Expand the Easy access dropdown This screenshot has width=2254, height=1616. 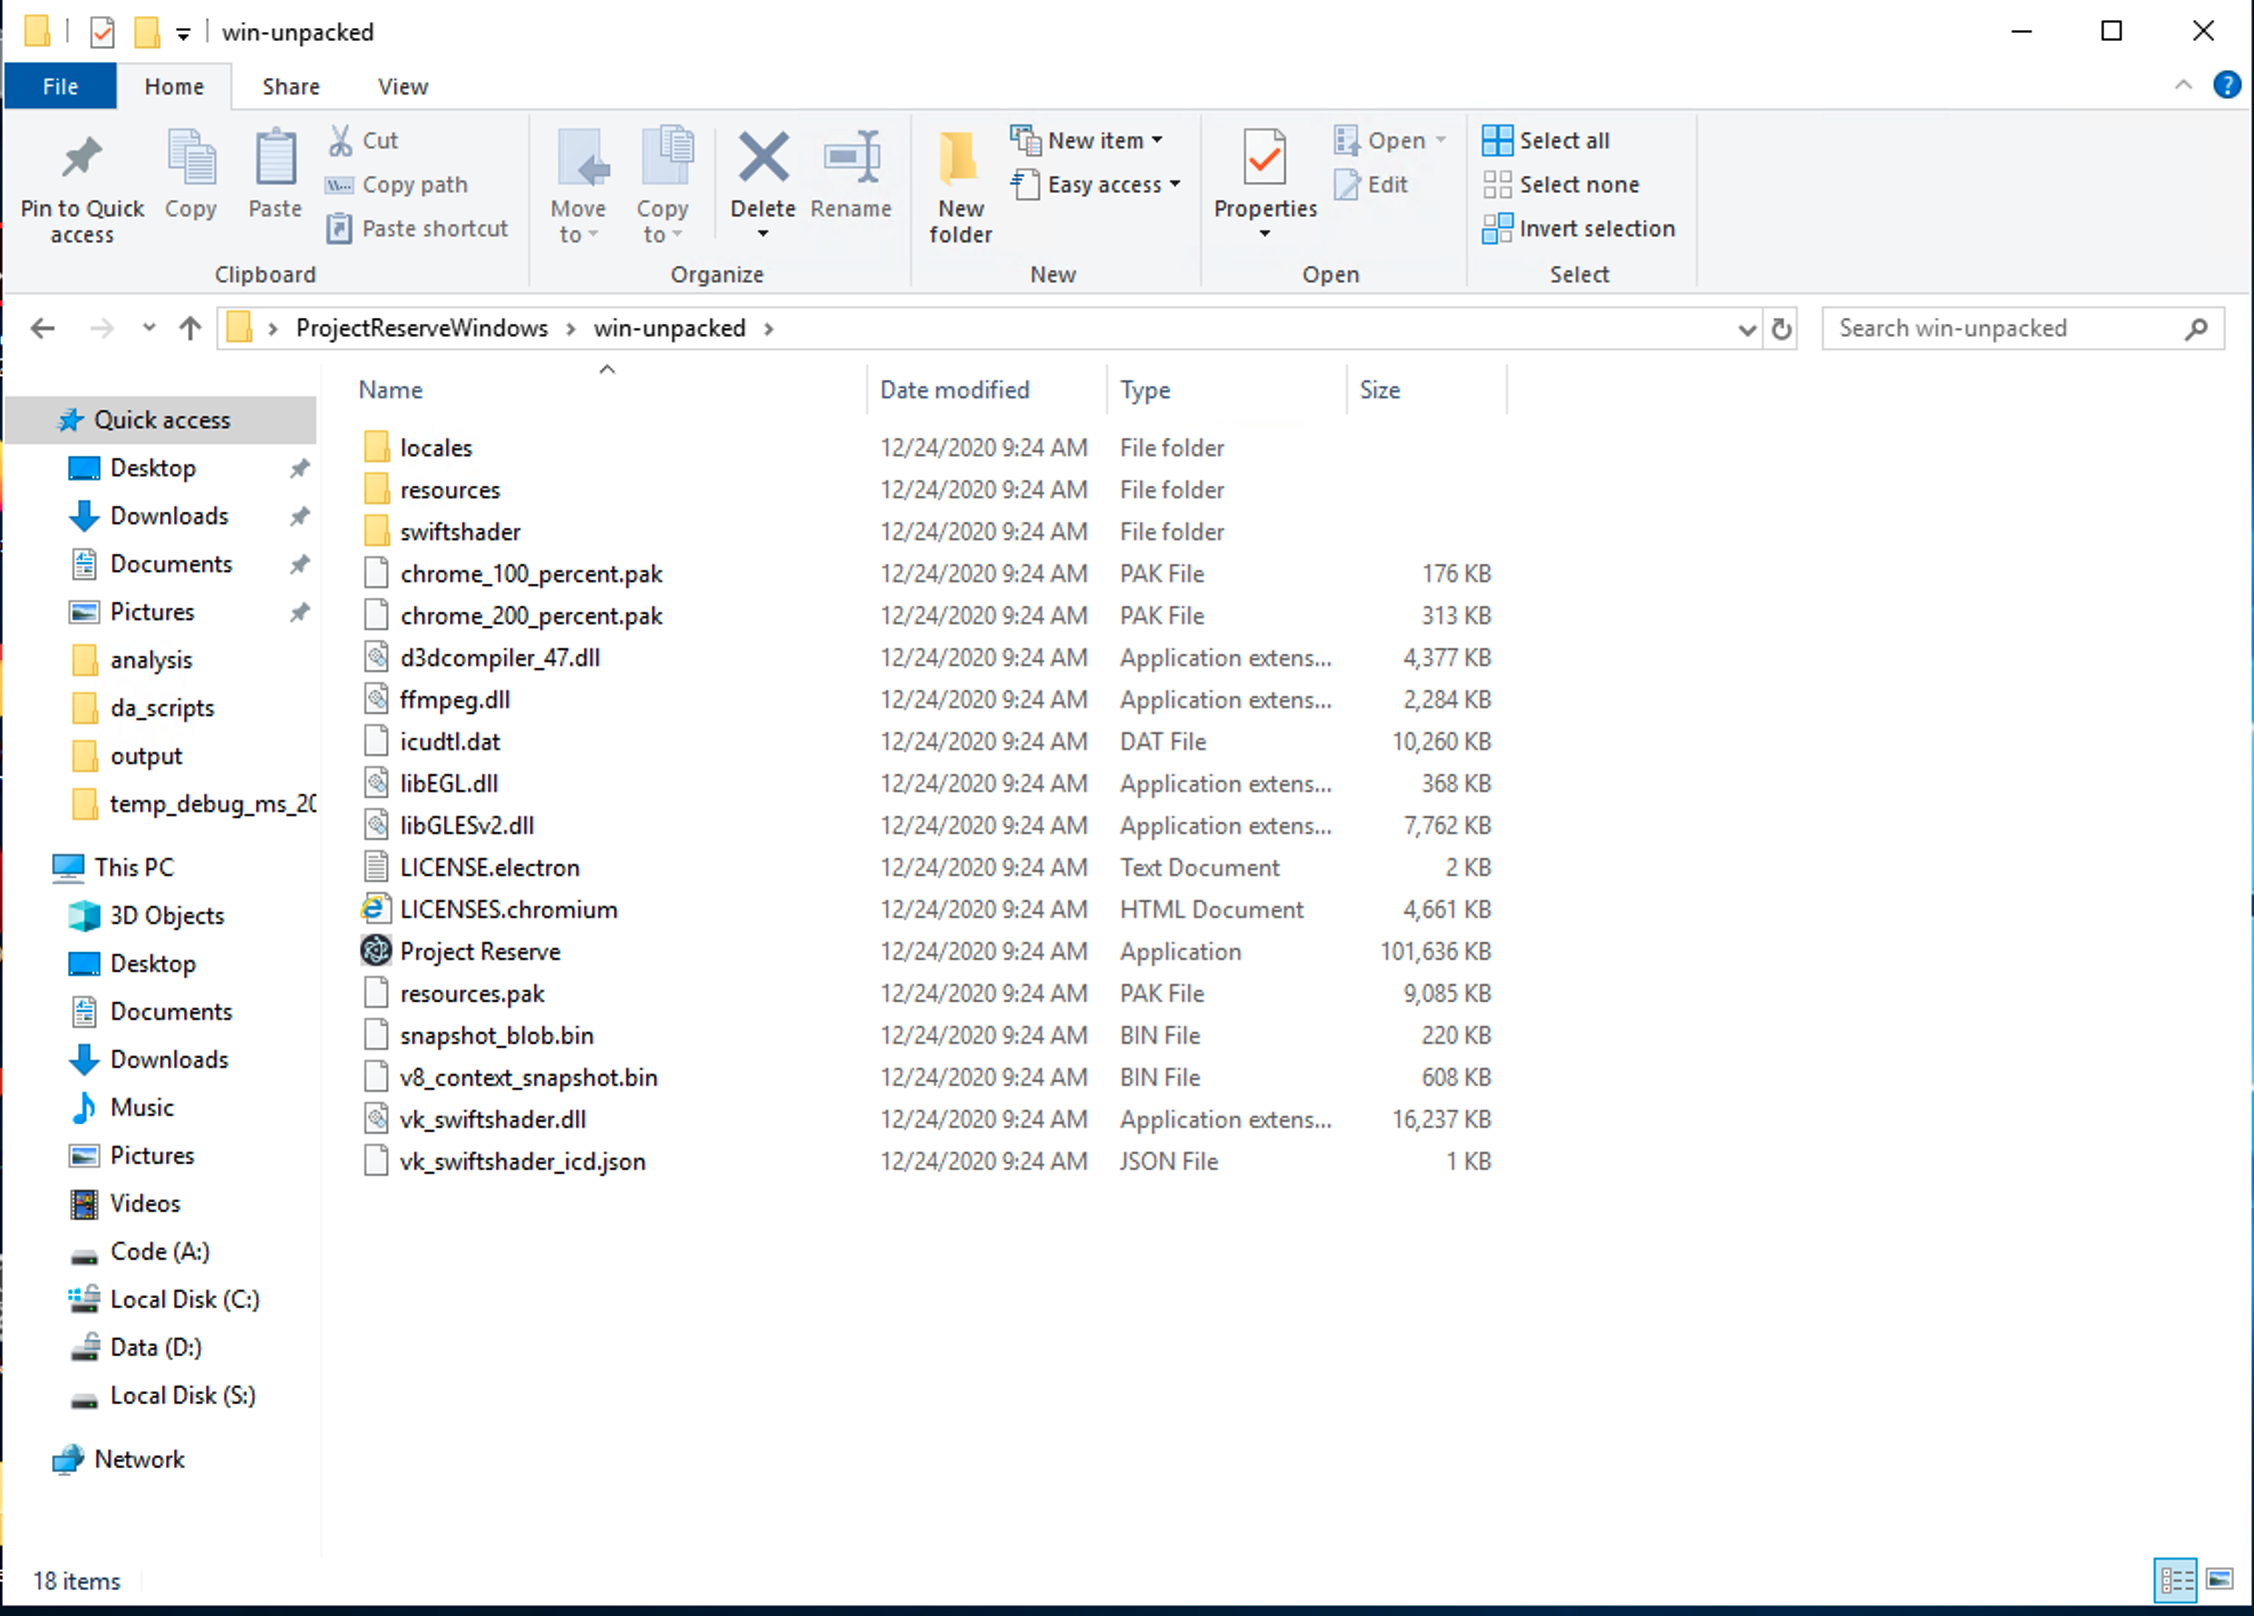coord(1103,185)
